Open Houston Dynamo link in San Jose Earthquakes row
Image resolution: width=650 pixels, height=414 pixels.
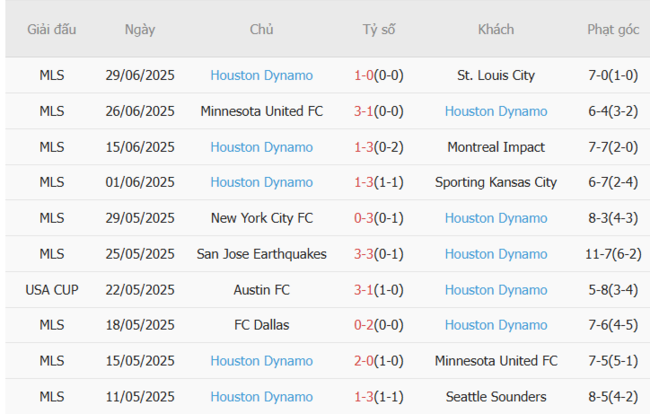pyautogui.click(x=496, y=254)
